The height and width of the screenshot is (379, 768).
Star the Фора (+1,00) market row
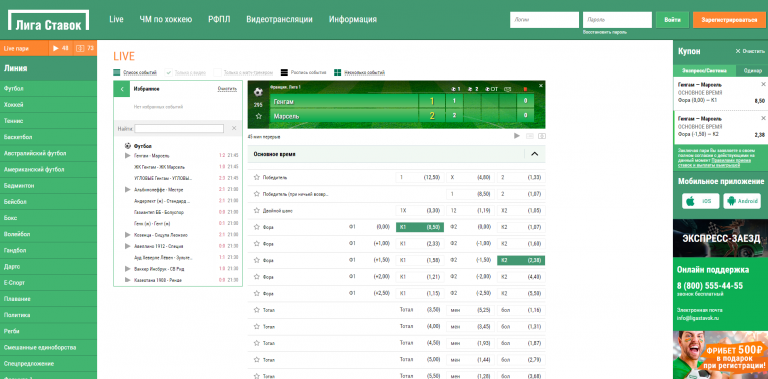(x=256, y=243)
